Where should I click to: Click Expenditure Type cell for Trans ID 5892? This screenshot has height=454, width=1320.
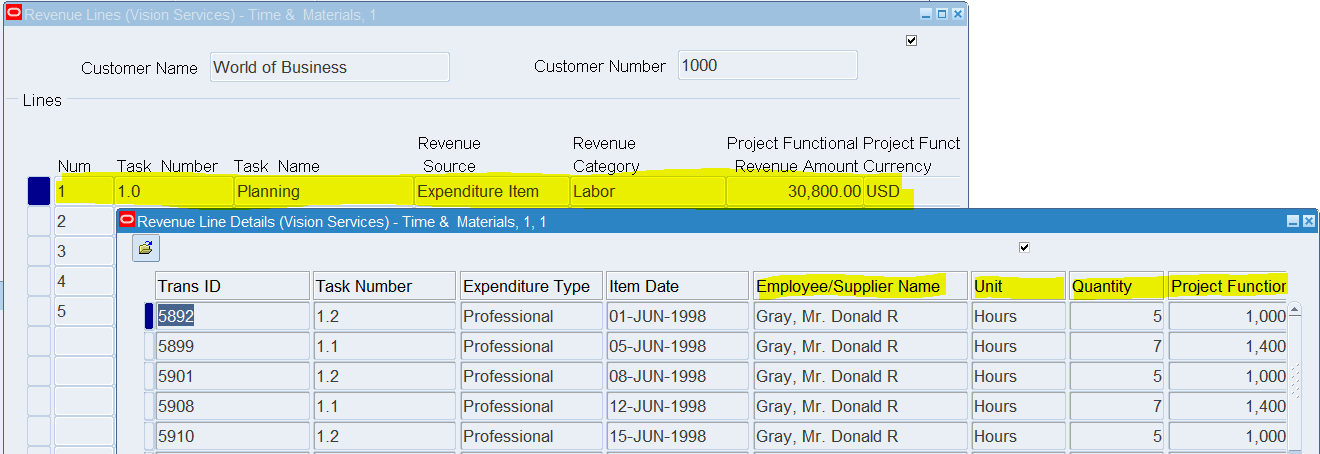click(531, 316)
